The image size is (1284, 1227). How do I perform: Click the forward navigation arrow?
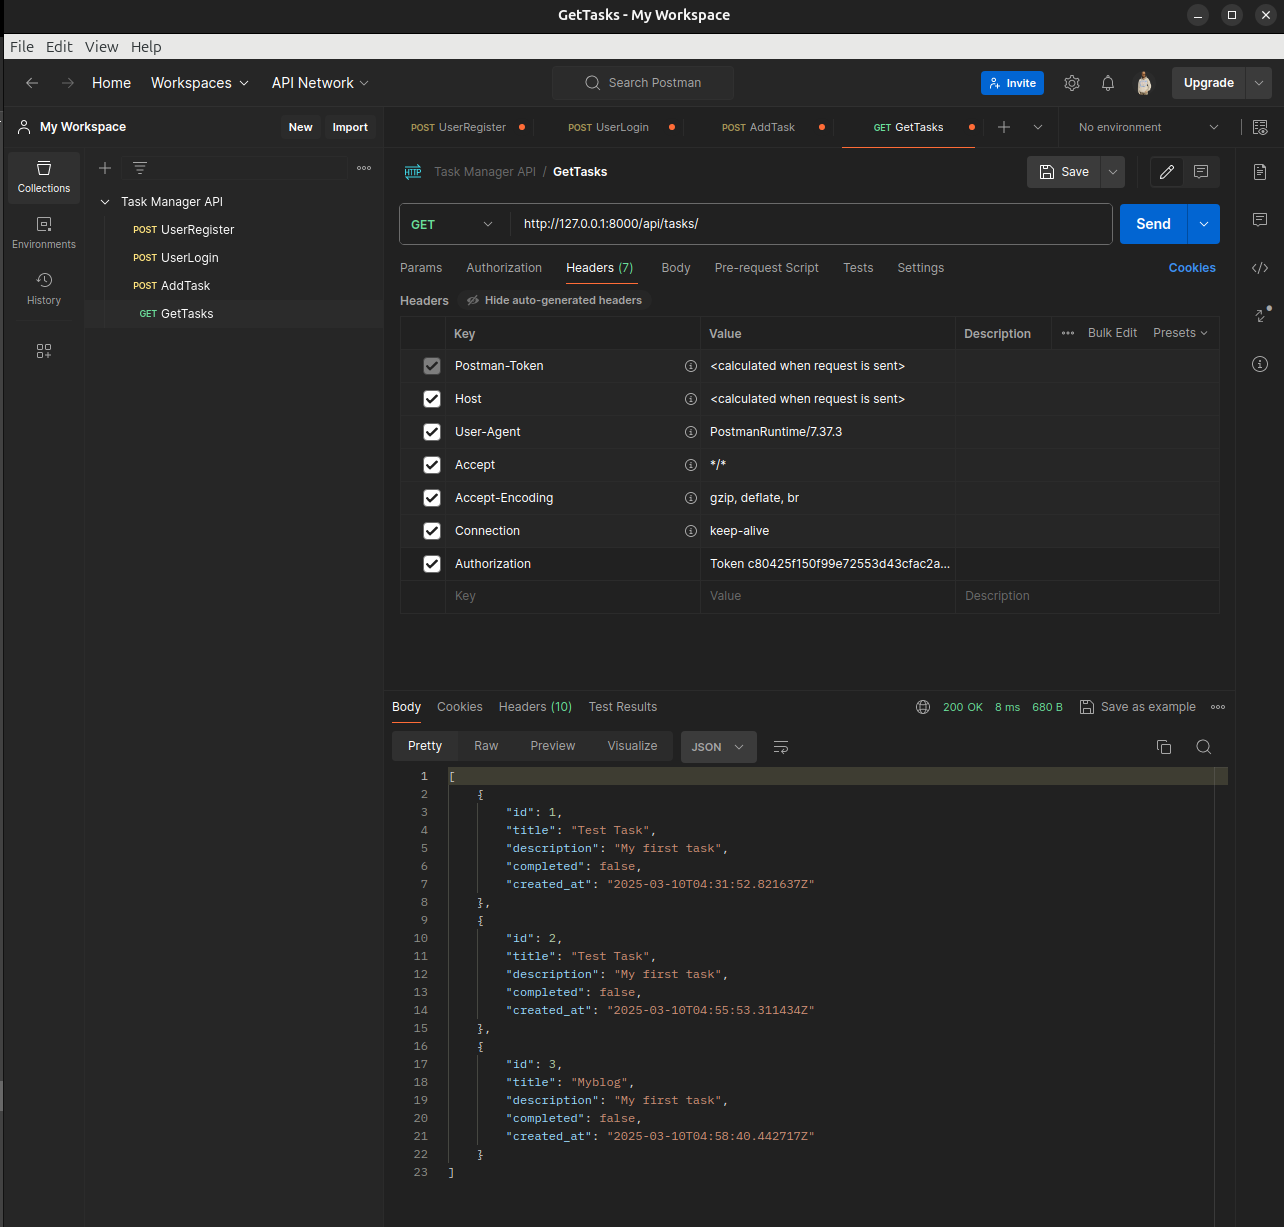[x=68, y=83]
